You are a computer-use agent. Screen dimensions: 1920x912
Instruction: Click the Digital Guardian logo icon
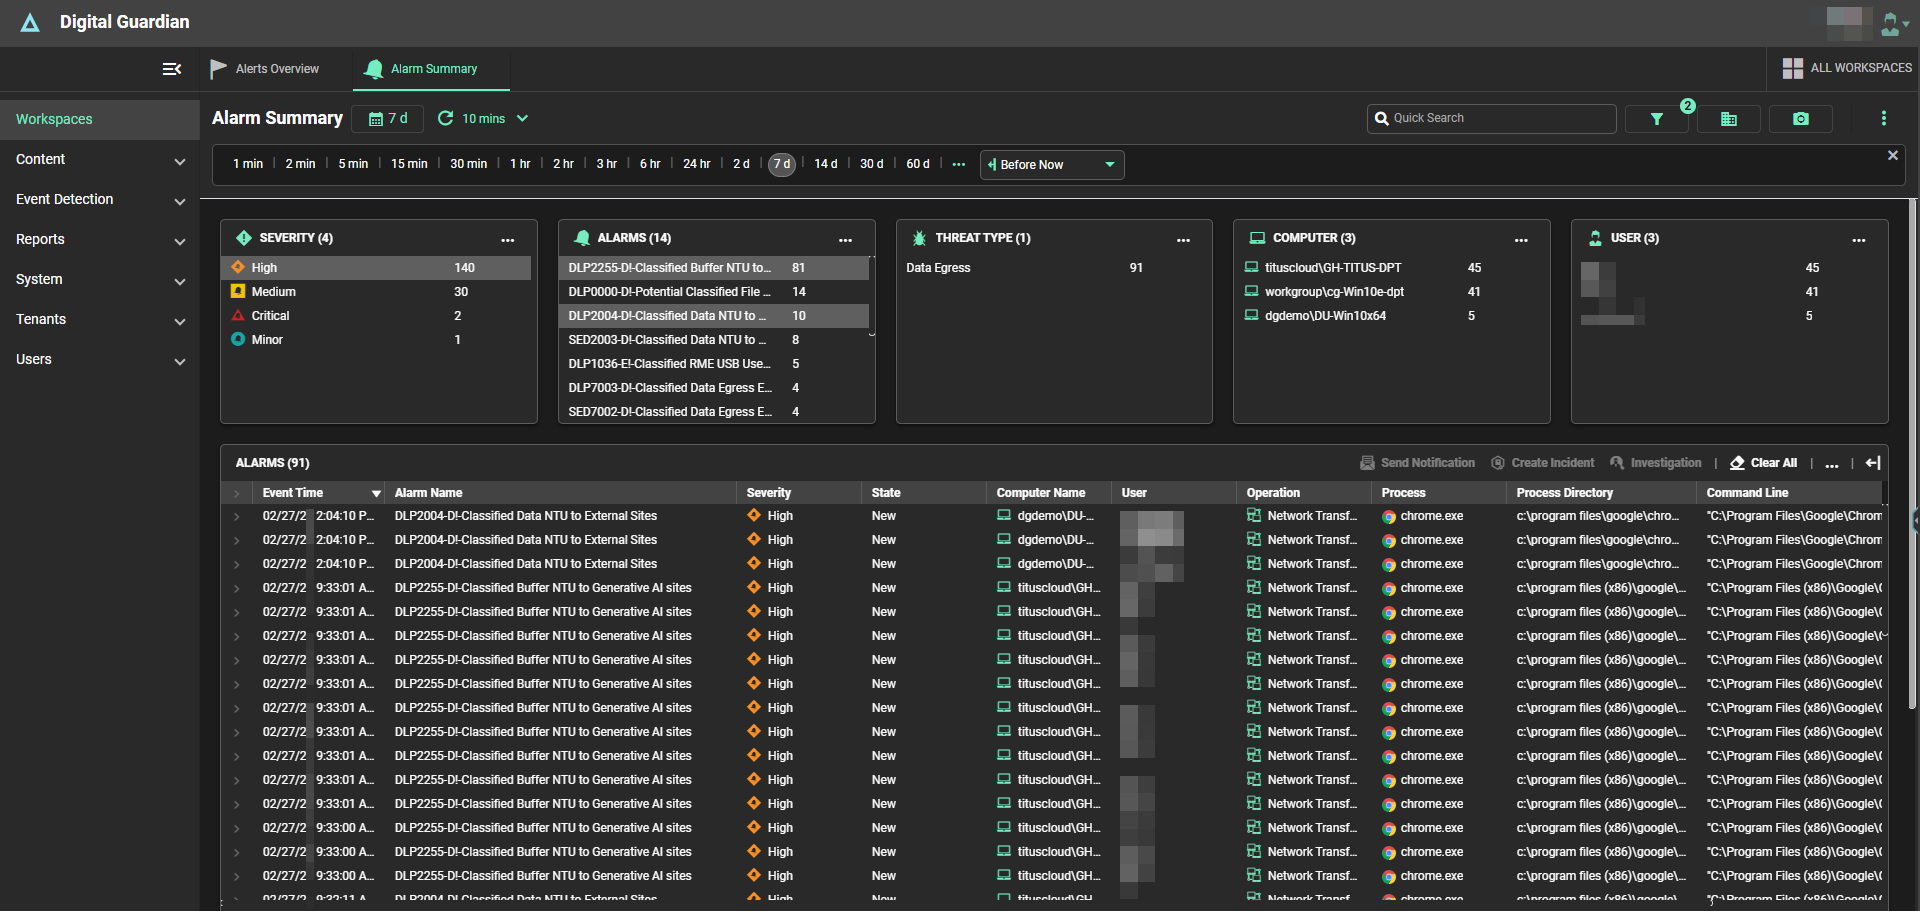[x=30, y=22]
